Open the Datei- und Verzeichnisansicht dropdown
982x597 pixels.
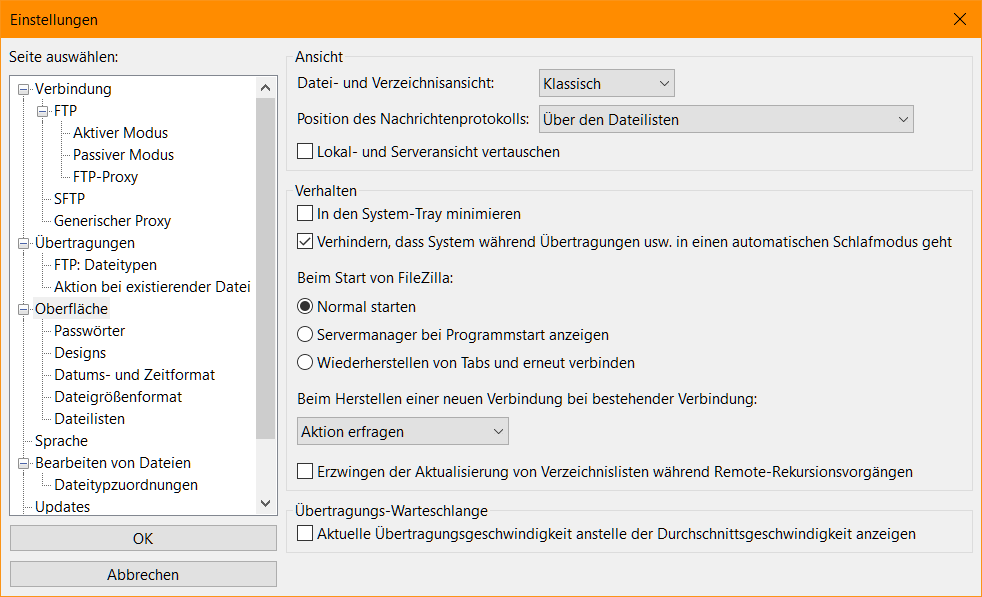point(606,83)
